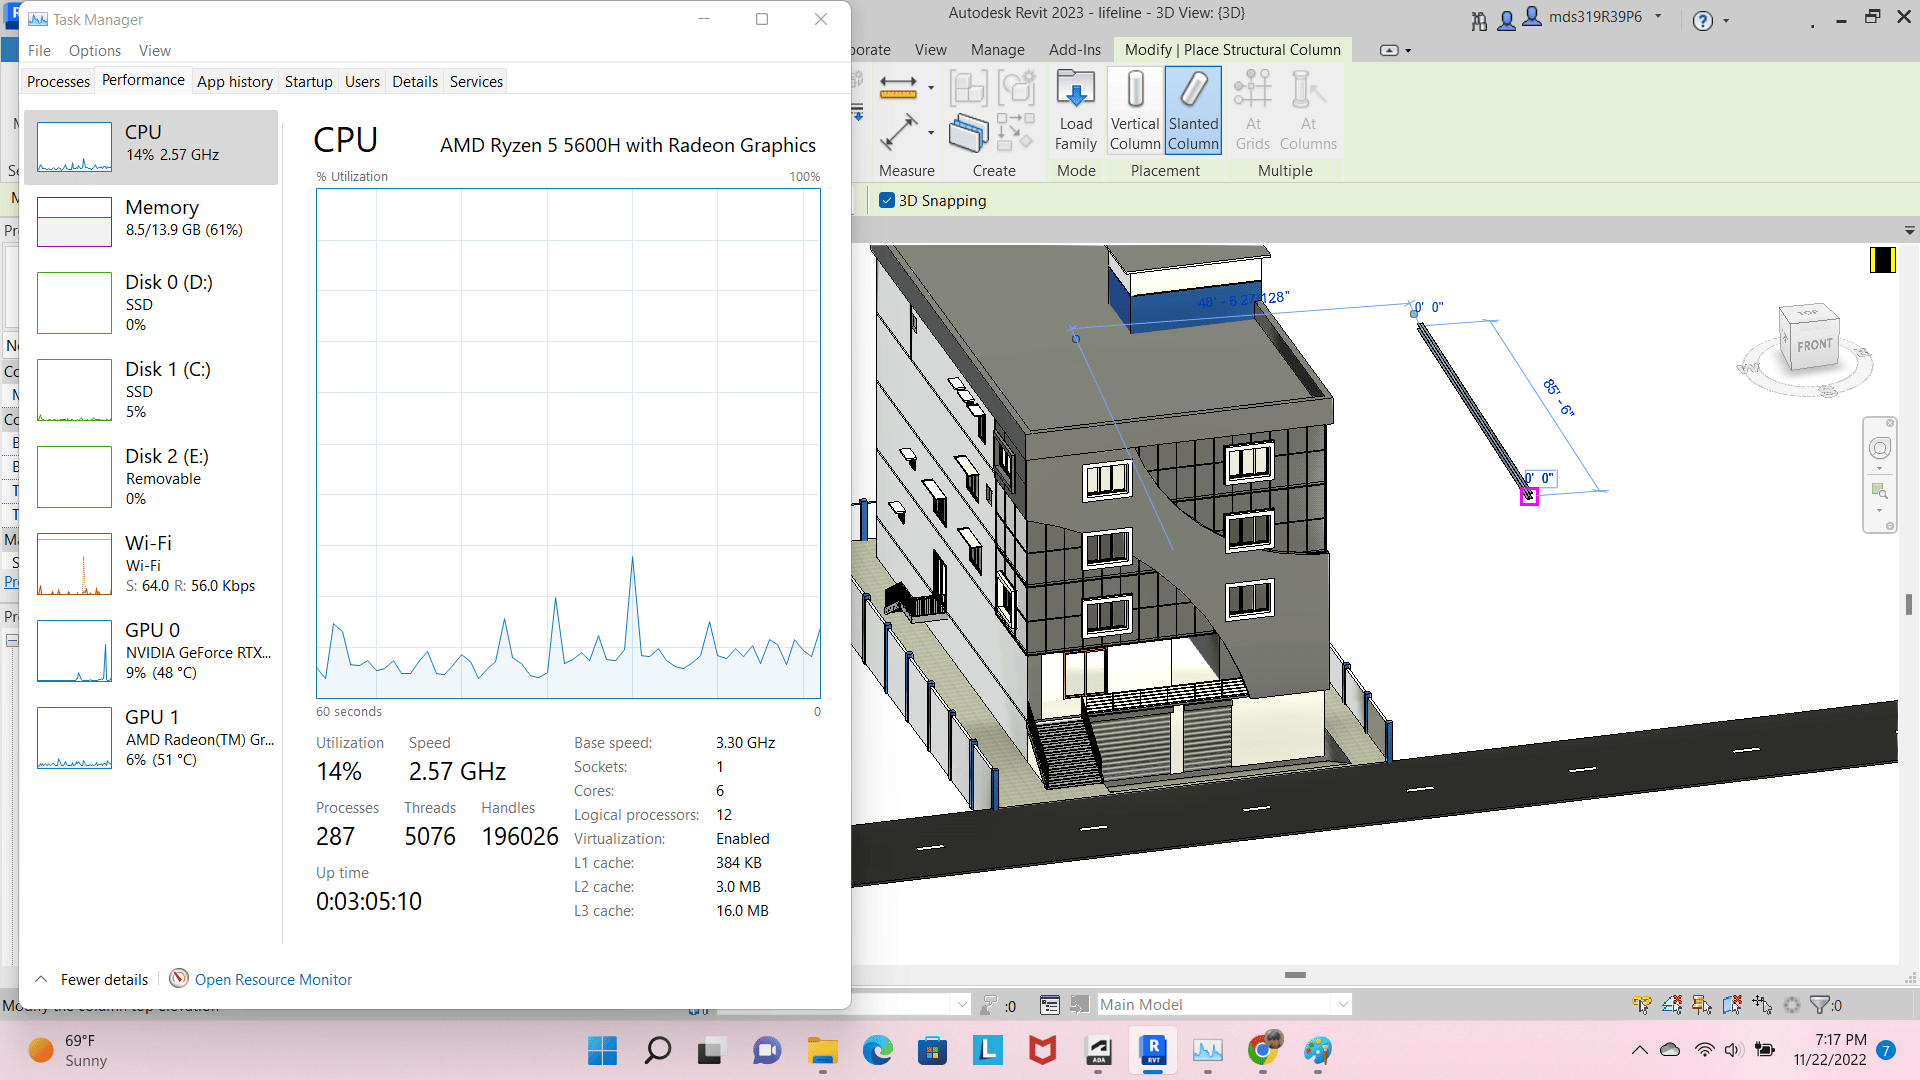This screenshot has height=1080, width=1920.
Task: Click the Revit icon on the taskbar
Action: click(1152, 1051)
